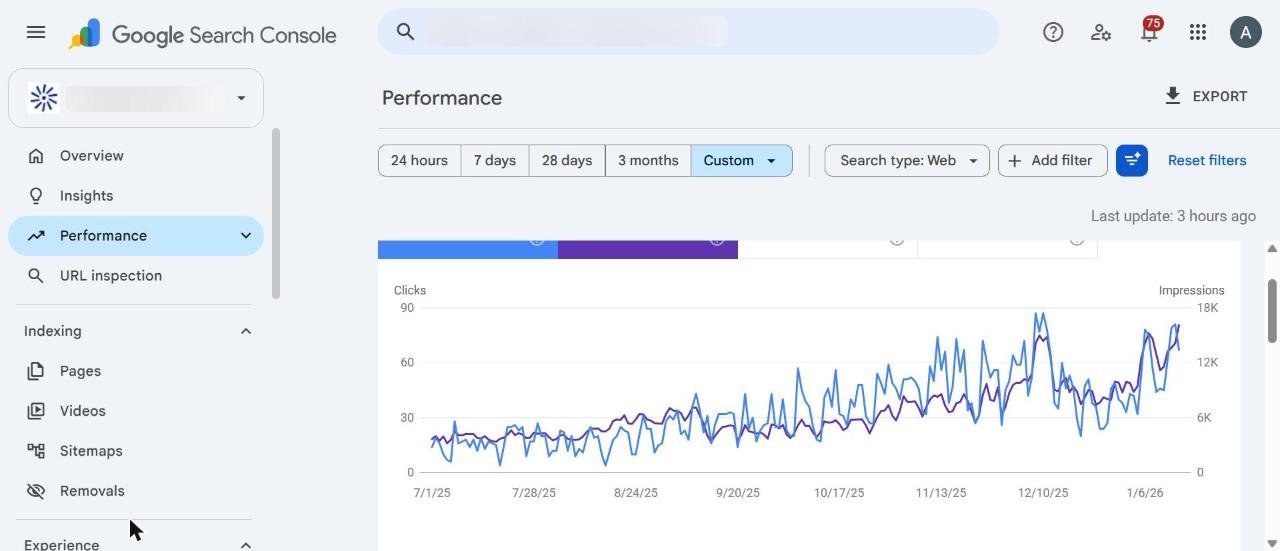
Task: Collapse the Experience section
Action: pos(246,545)
